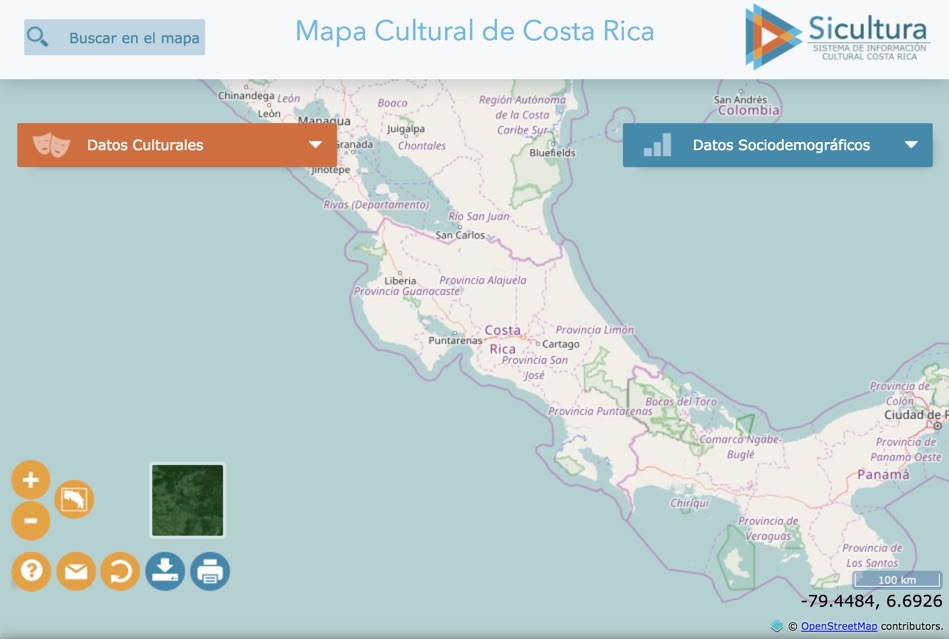Click the layers icon beside attribution

pyautogui.click(x=777, y=626)
